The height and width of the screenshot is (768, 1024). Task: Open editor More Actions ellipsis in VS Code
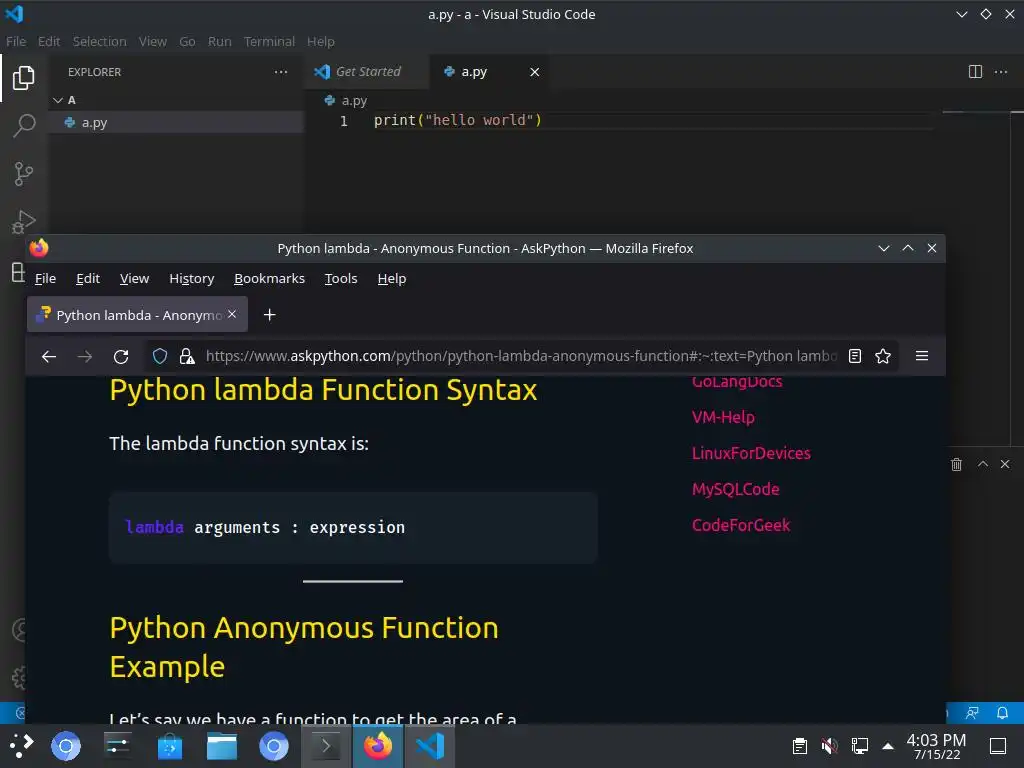click(x=1000, y=72)
